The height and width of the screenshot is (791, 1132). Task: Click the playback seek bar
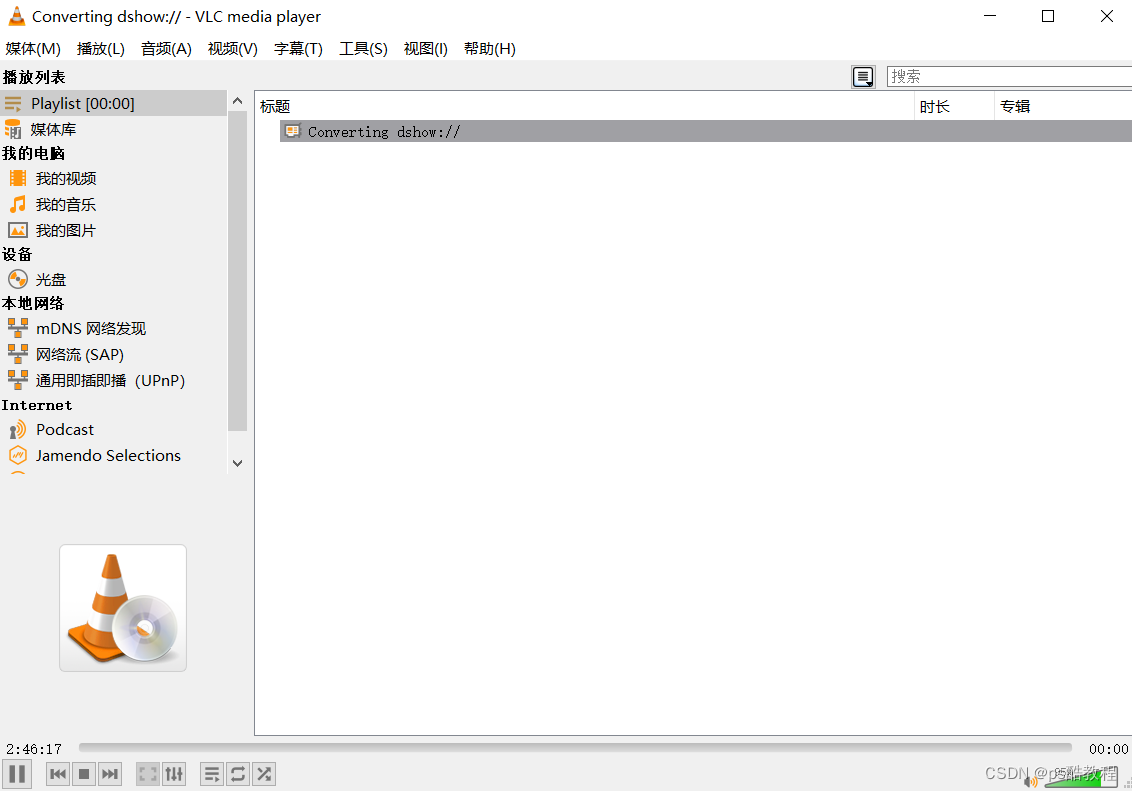pos(575,748)
